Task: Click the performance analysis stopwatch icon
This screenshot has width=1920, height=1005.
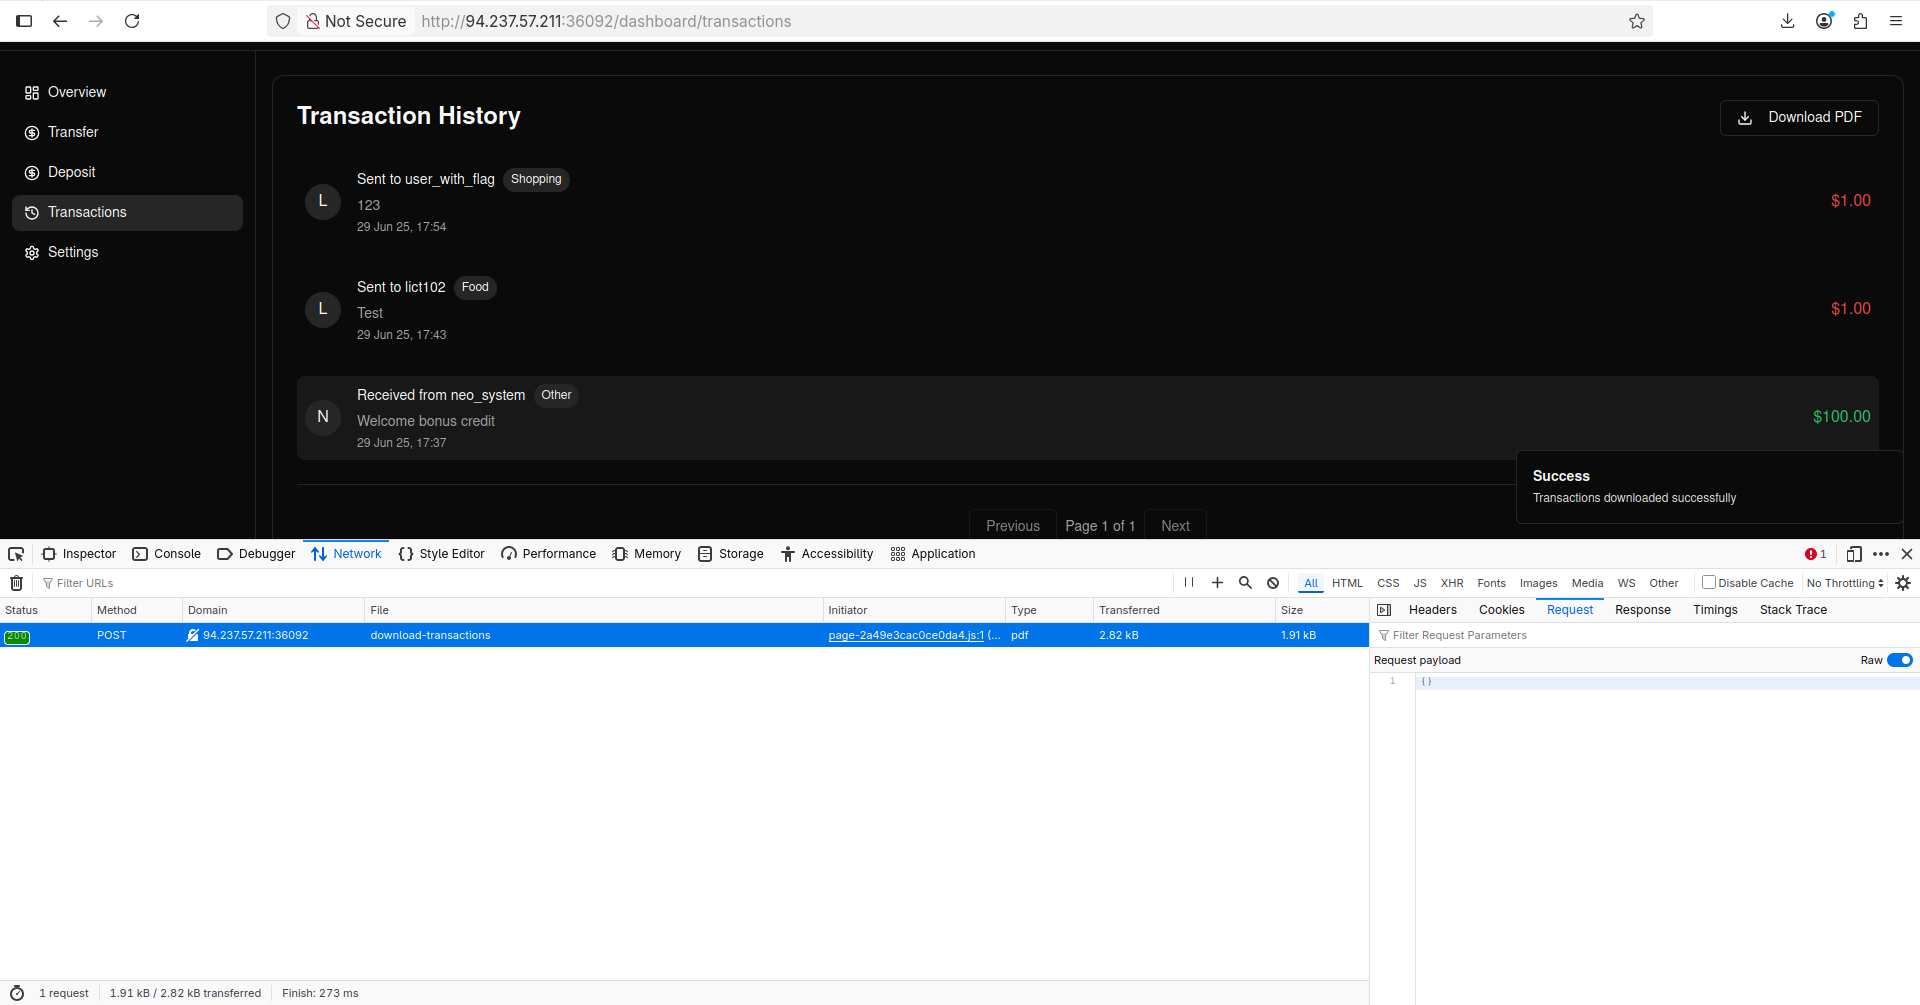Action: pyautogui.click(x=17, y=993)
